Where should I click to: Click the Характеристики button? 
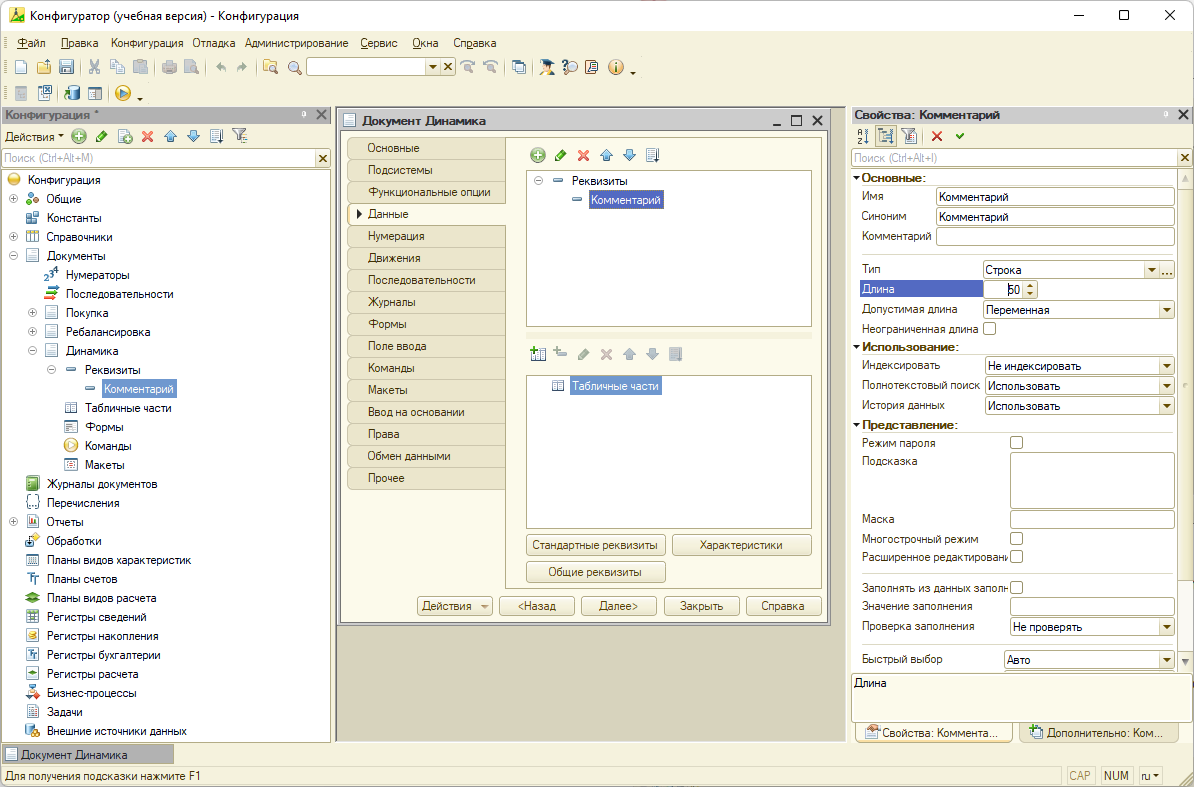tap(741, 545)
